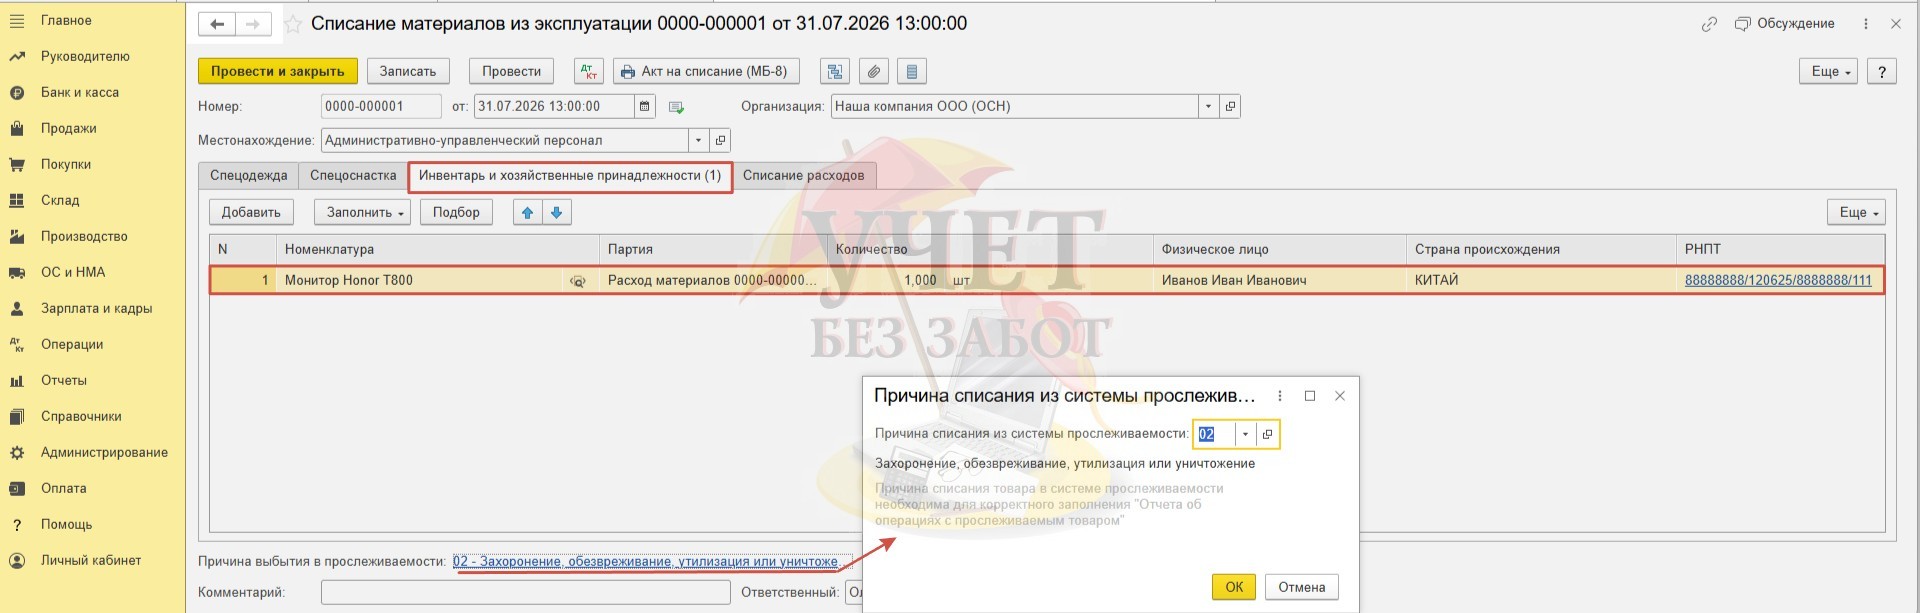Viewport: 1920px width, 613px height.
Task: Add document to favorites with star icon
Action: (293, 24)
